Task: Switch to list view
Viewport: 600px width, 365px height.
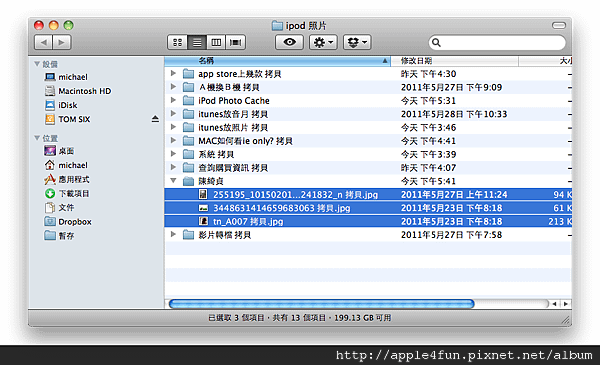Action: (197, 42)
